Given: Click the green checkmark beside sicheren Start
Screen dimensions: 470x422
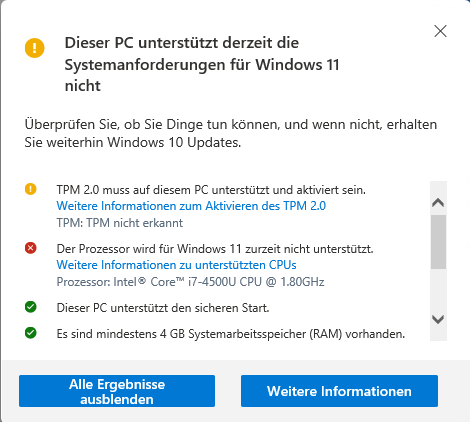Looking at the screenshot, I should (31, 307).
